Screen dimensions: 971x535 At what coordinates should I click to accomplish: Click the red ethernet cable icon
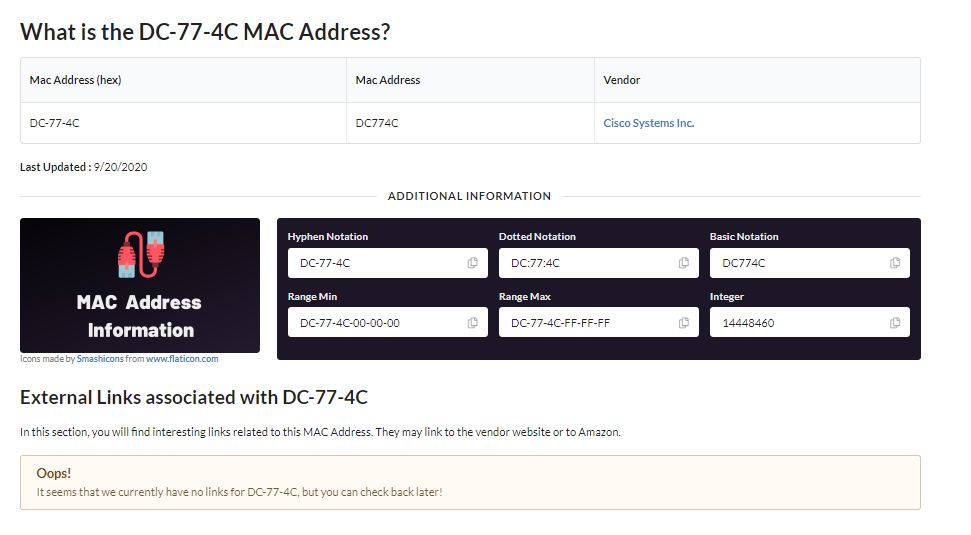coord(140,254)
